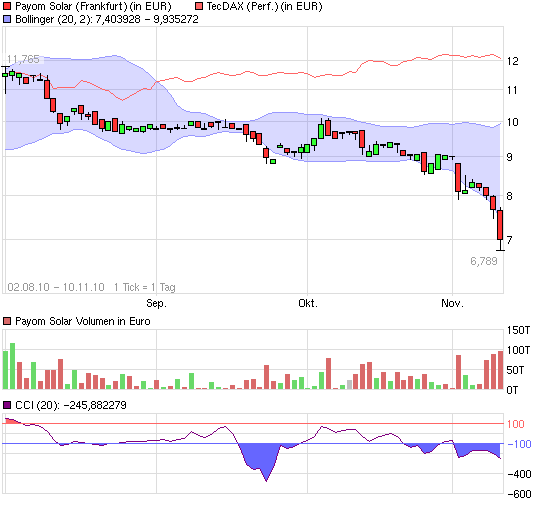Screen dimensions: 545x515
Task: Click price axis value 9
Action: (x=510, y=157)
